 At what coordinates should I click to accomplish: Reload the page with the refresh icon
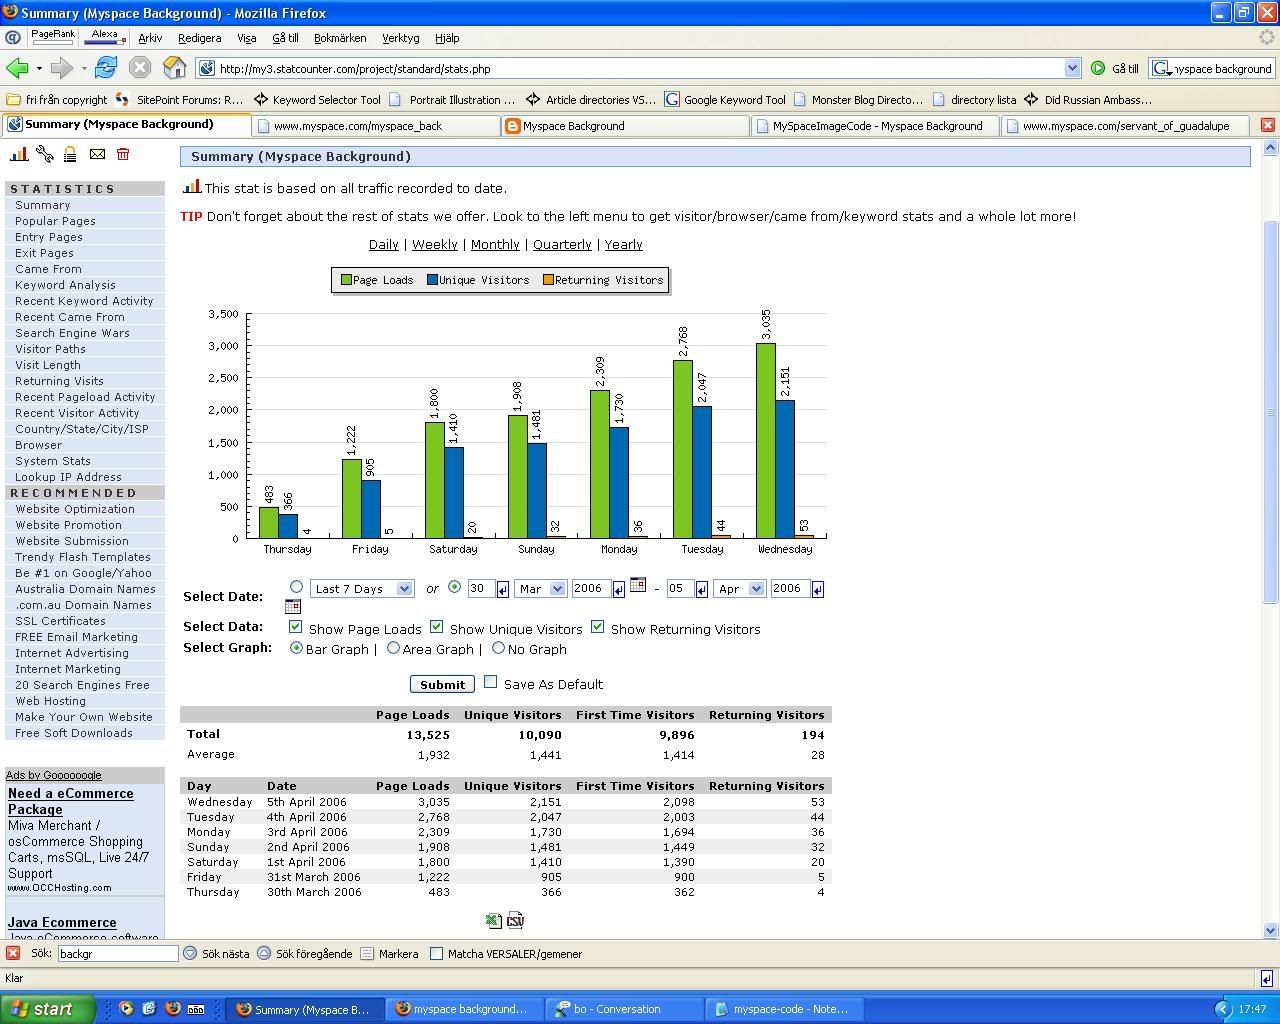point(105,68)
